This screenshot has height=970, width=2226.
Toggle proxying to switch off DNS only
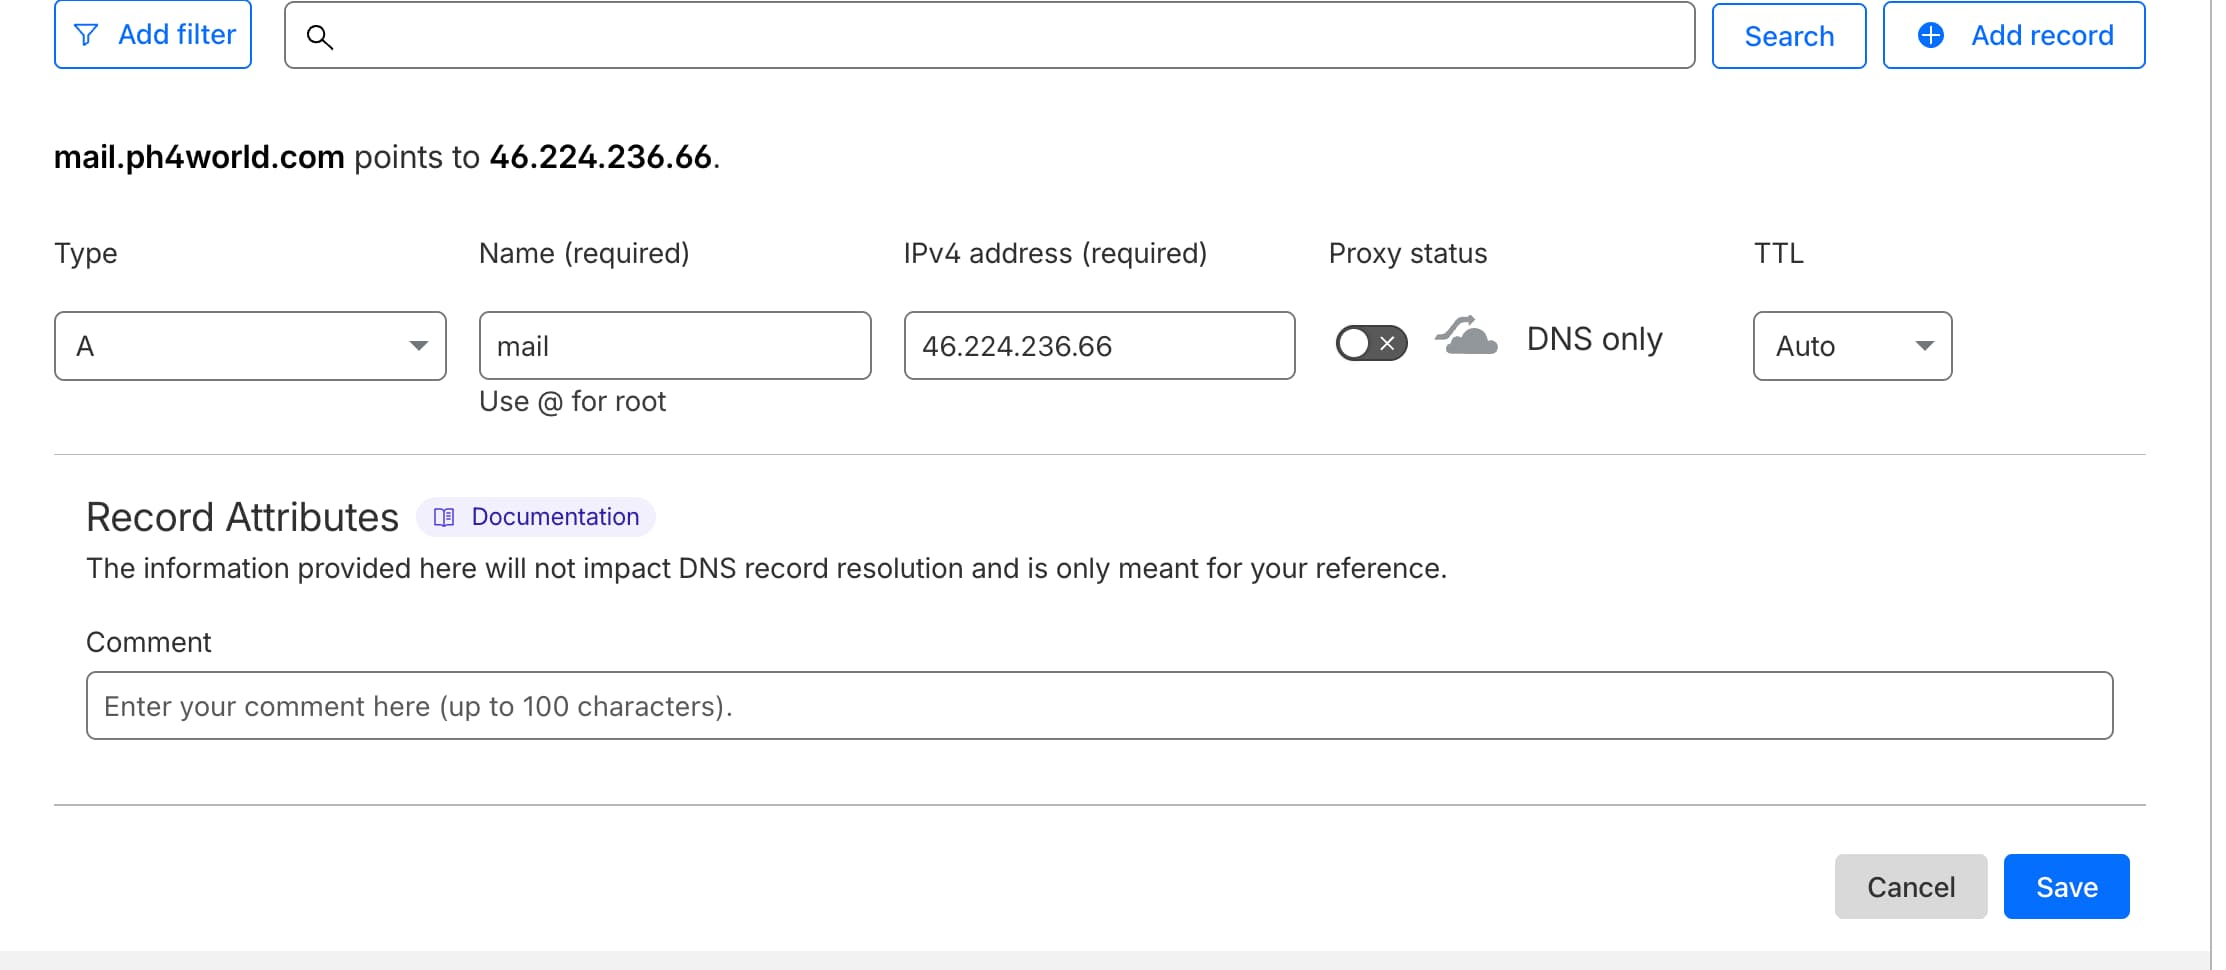click(x=1370, y=344)
